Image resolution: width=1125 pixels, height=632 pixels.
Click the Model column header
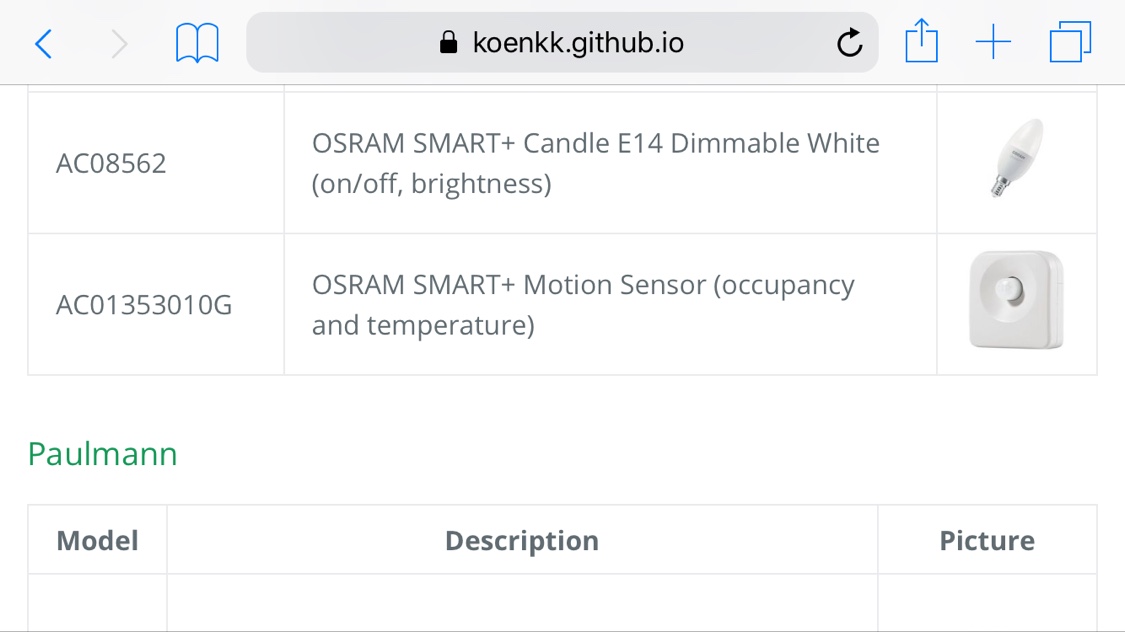coord(98,540)
